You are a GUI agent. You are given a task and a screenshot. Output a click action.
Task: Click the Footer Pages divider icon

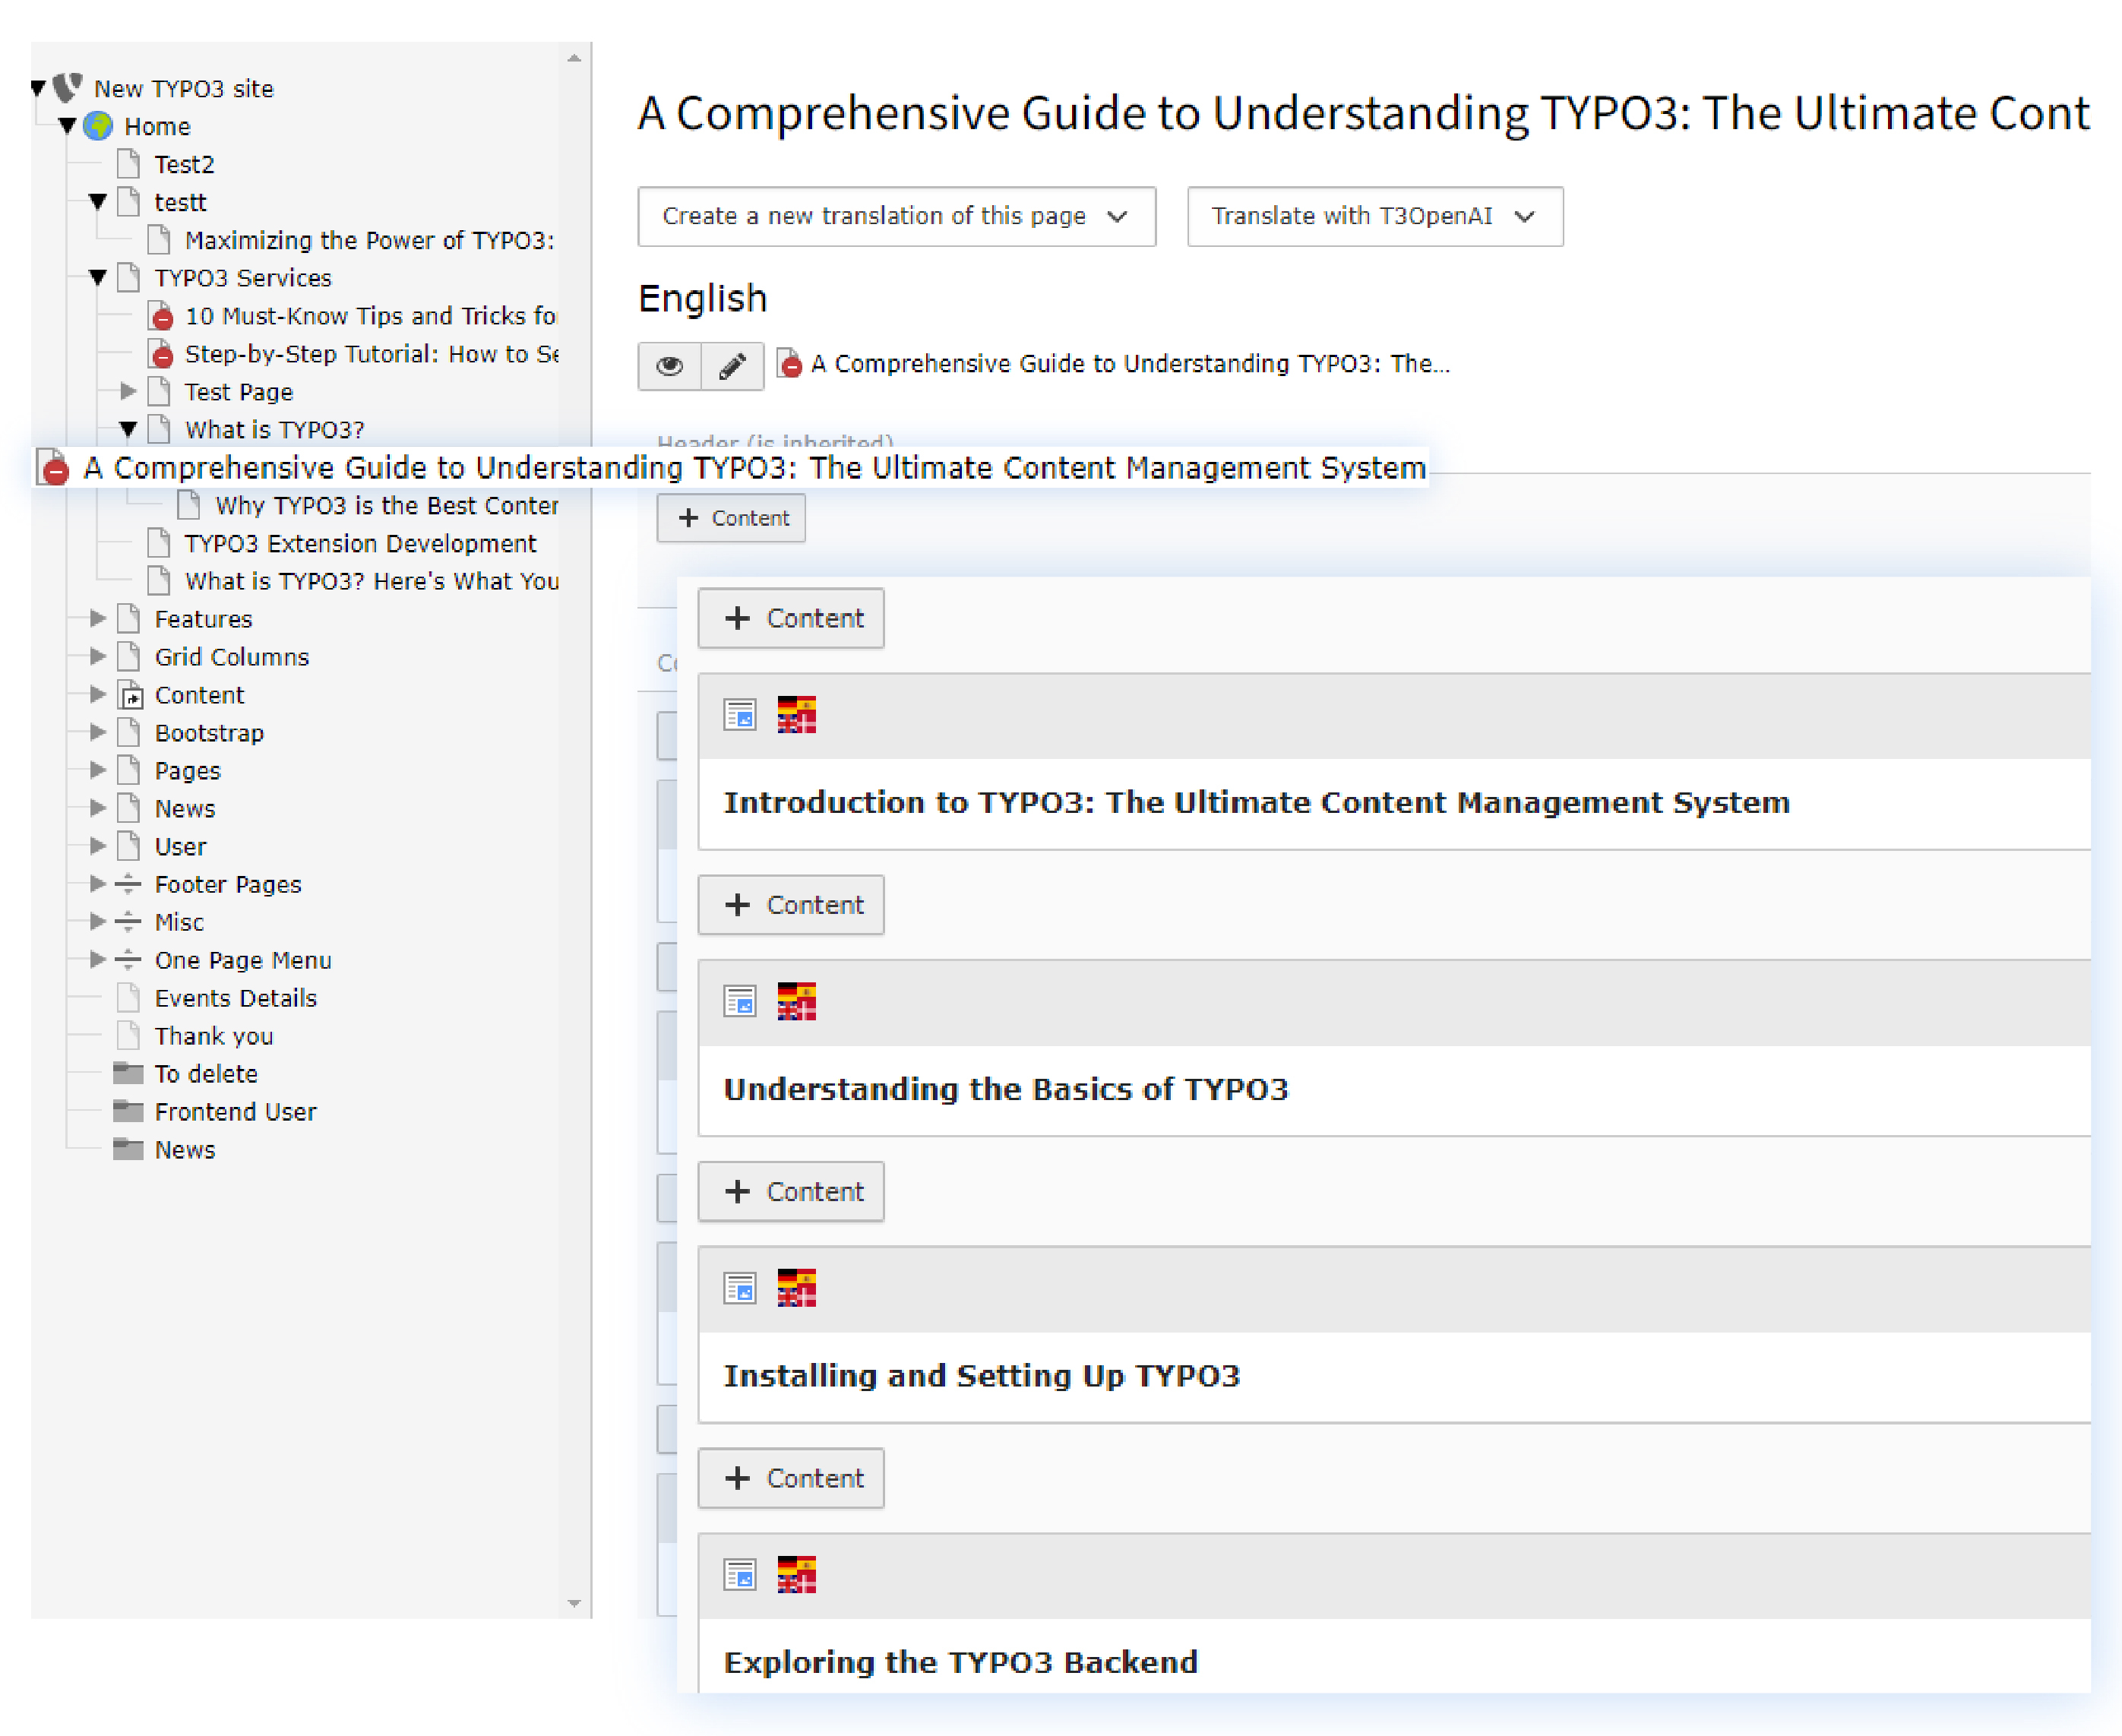pyautogui.click(x=128, y=884)
